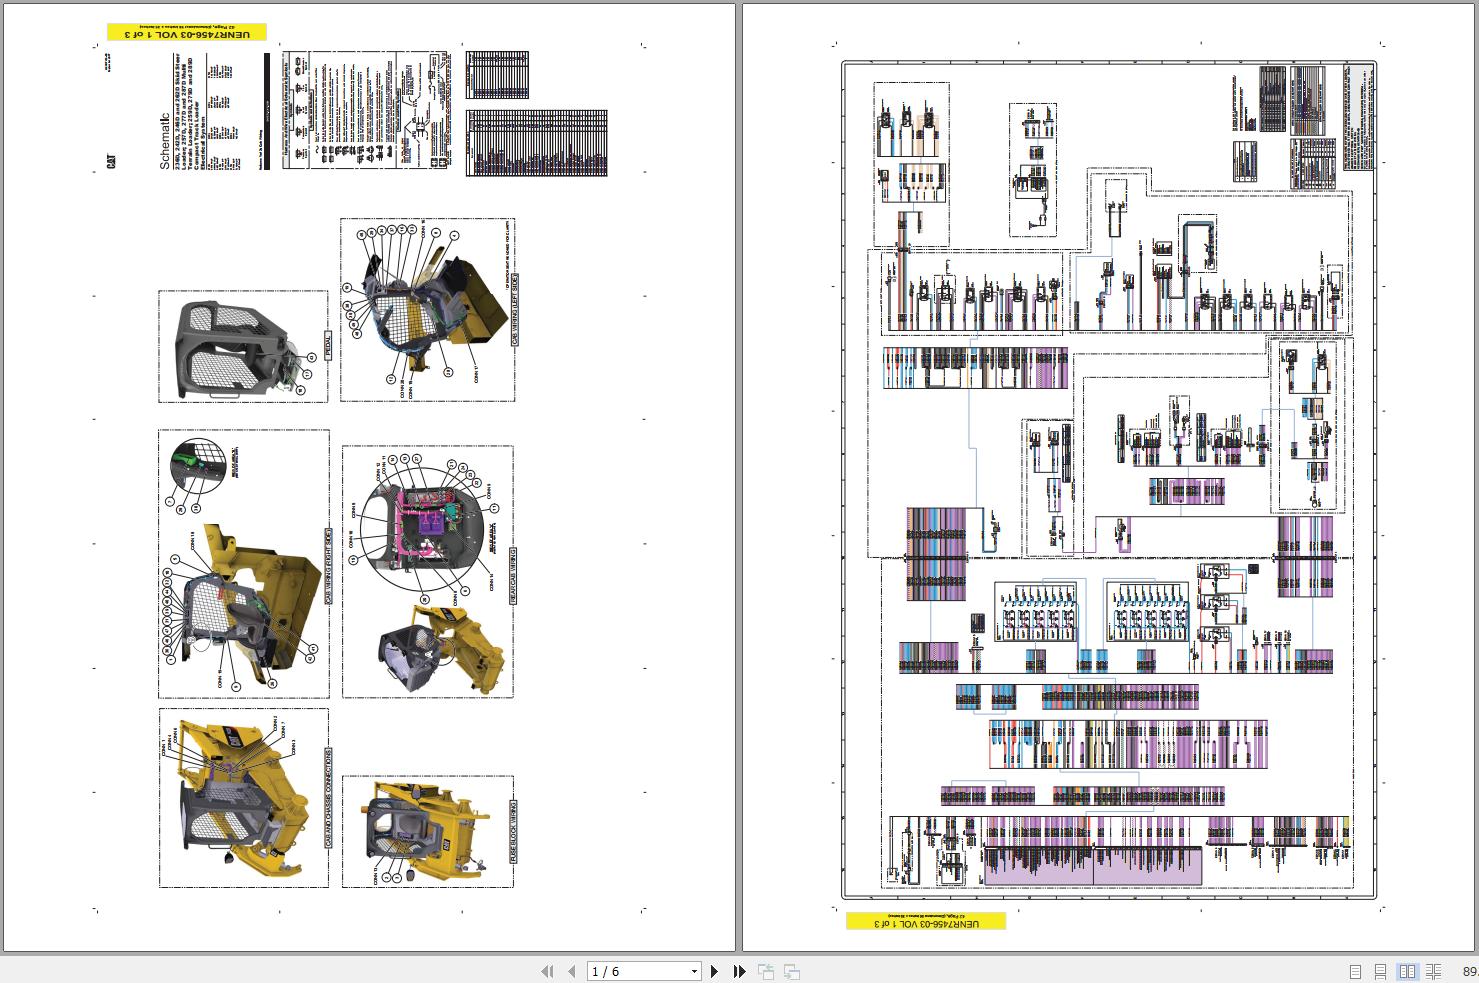Toggle two-page continuous layout mode
The height and width of the screenshot is (983, 1479).
click(x=1434, y=971)
